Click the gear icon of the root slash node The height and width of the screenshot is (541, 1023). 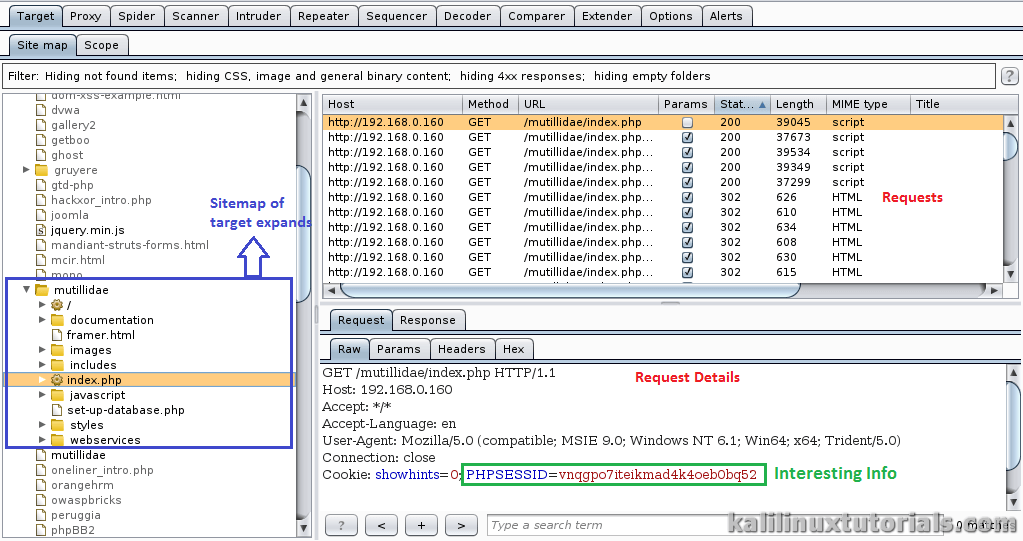pos(57,305)
